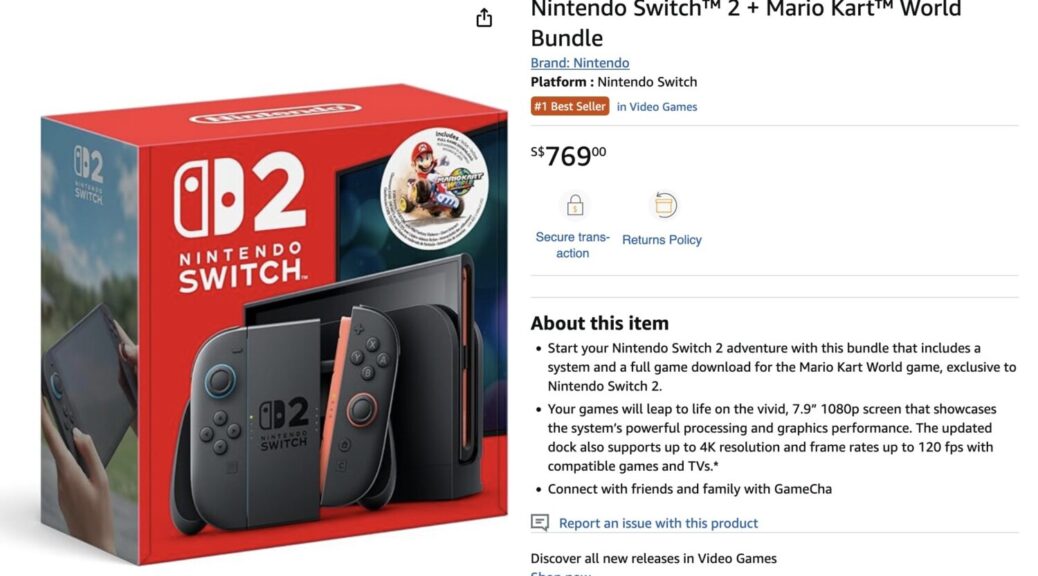Click the 'About this item' heading
The image size is (1038, 576).
[600, 323]
